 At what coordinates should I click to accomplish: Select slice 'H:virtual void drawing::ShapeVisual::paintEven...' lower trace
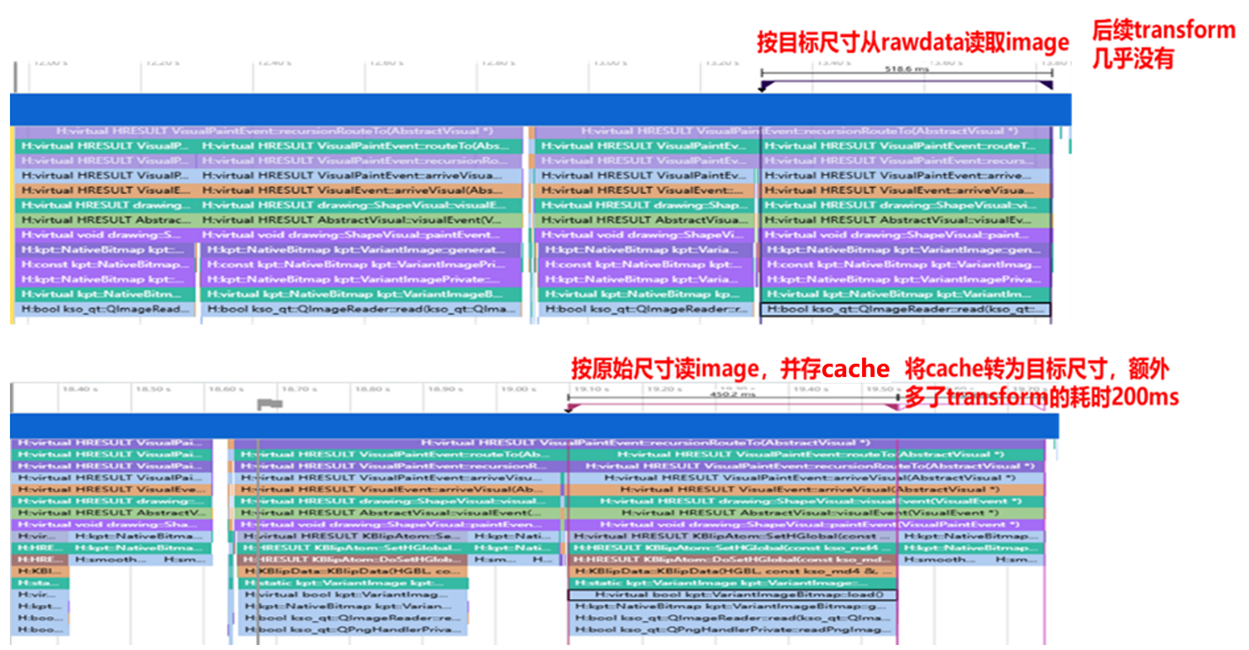(x=396, y=524)
